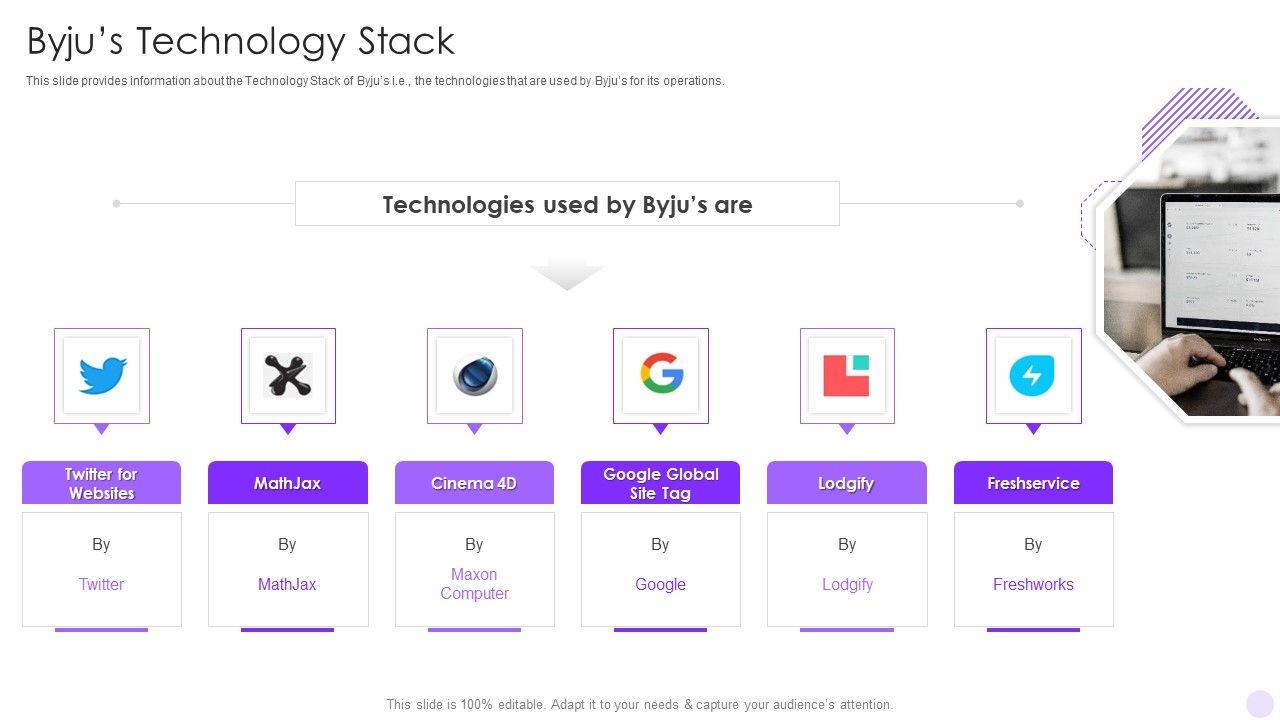Click the light purple circle in bottom corner
1280x720 pixels.
[1259, 703]
